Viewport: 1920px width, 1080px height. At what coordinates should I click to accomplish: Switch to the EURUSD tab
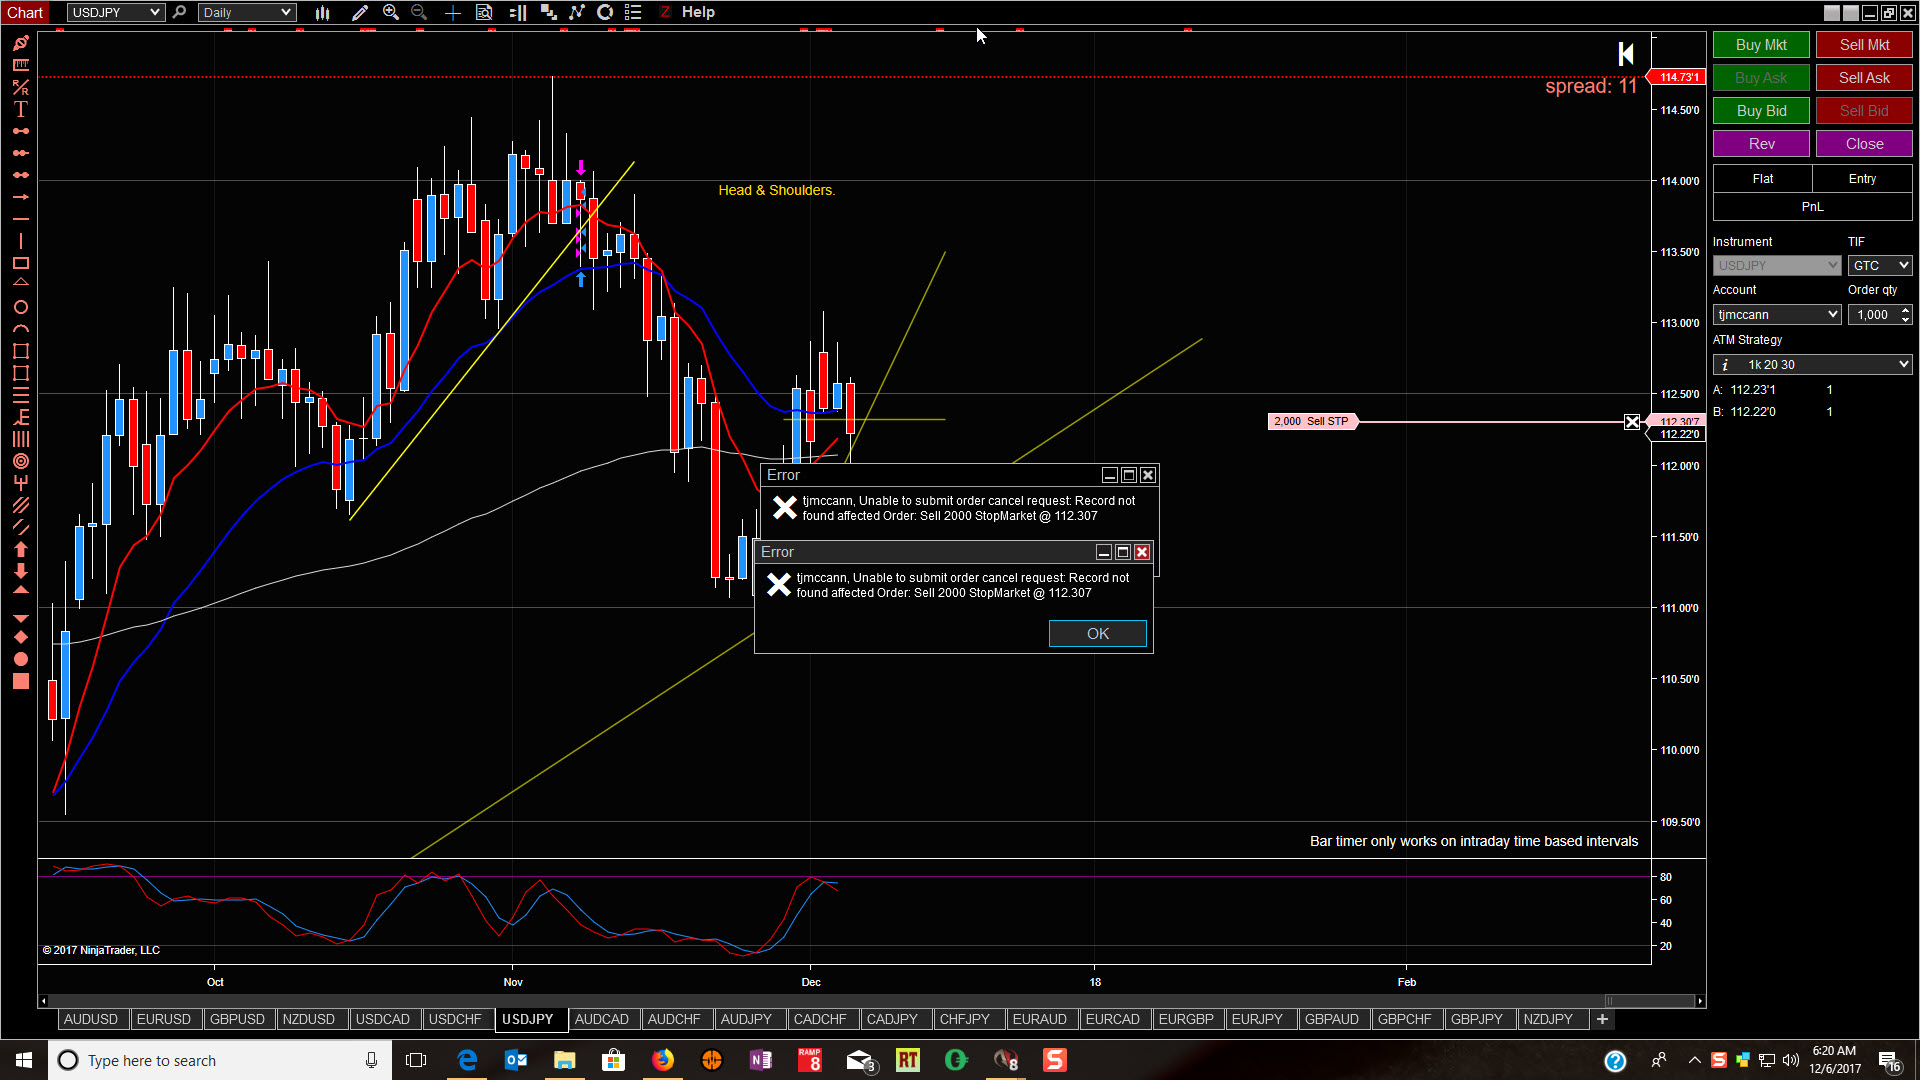[163, 1019]
